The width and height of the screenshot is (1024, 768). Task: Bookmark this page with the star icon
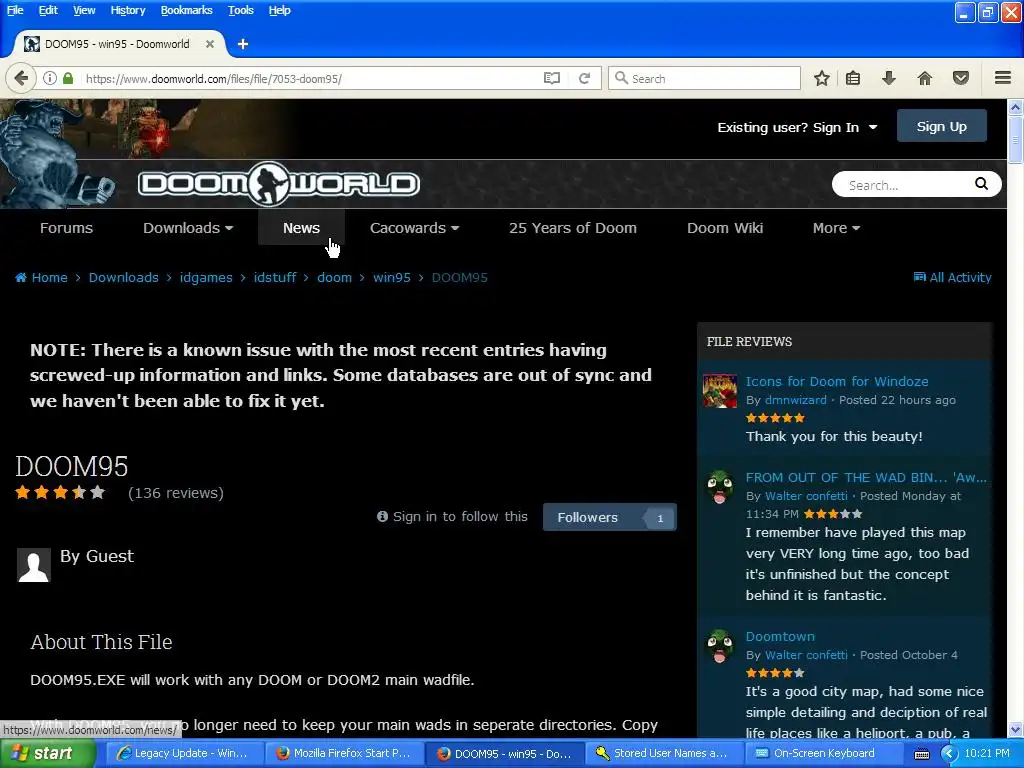click(x=822, y=78)
